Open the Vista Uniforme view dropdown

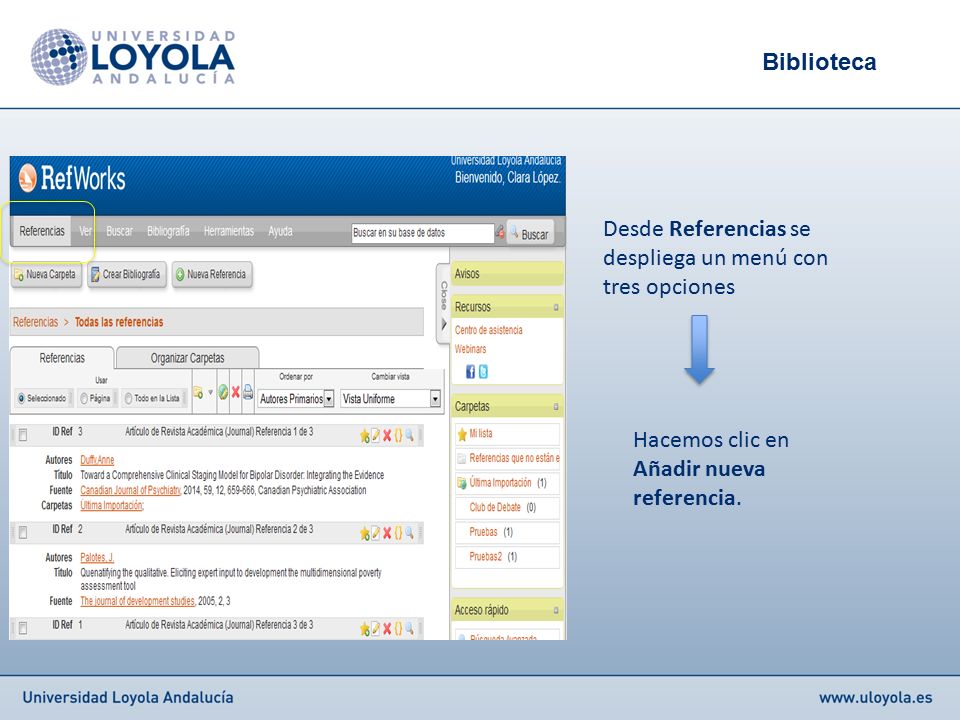click(391, 399)
